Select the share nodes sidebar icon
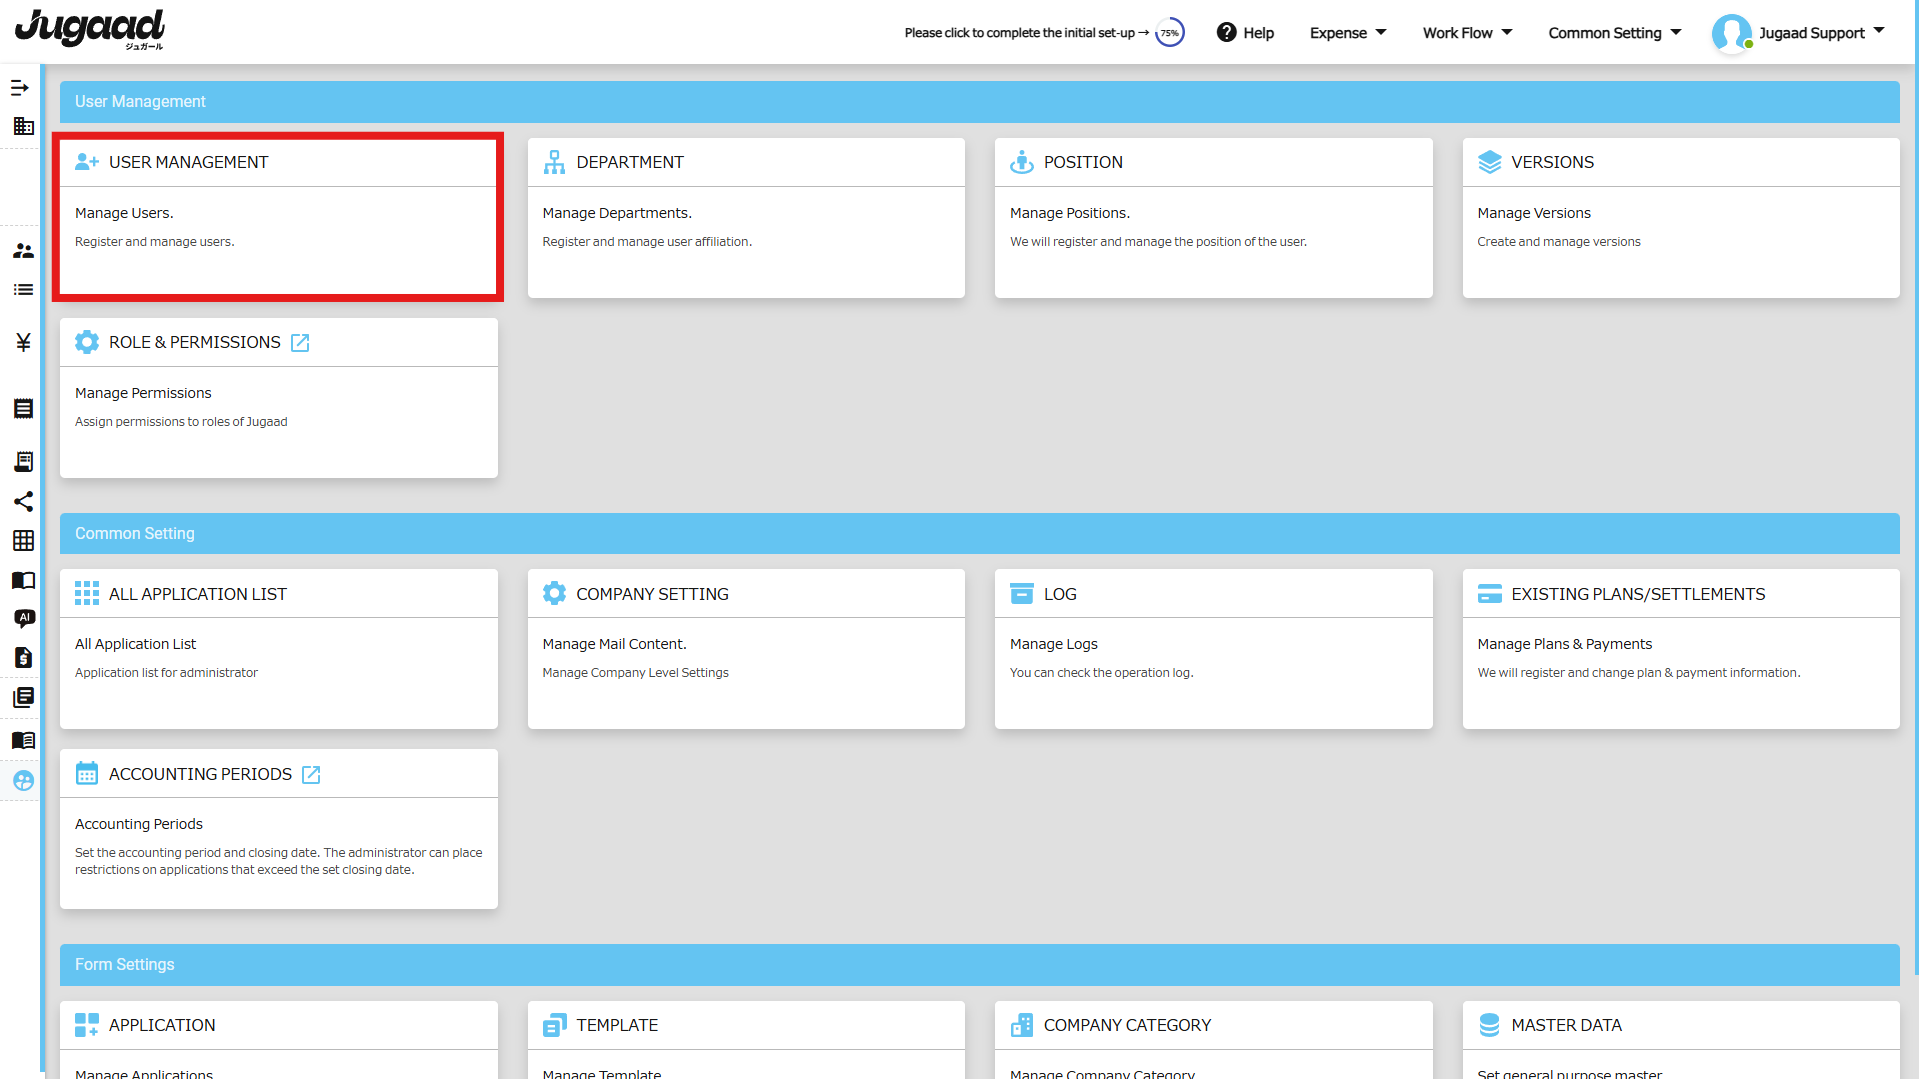 (x=23, y=501)
